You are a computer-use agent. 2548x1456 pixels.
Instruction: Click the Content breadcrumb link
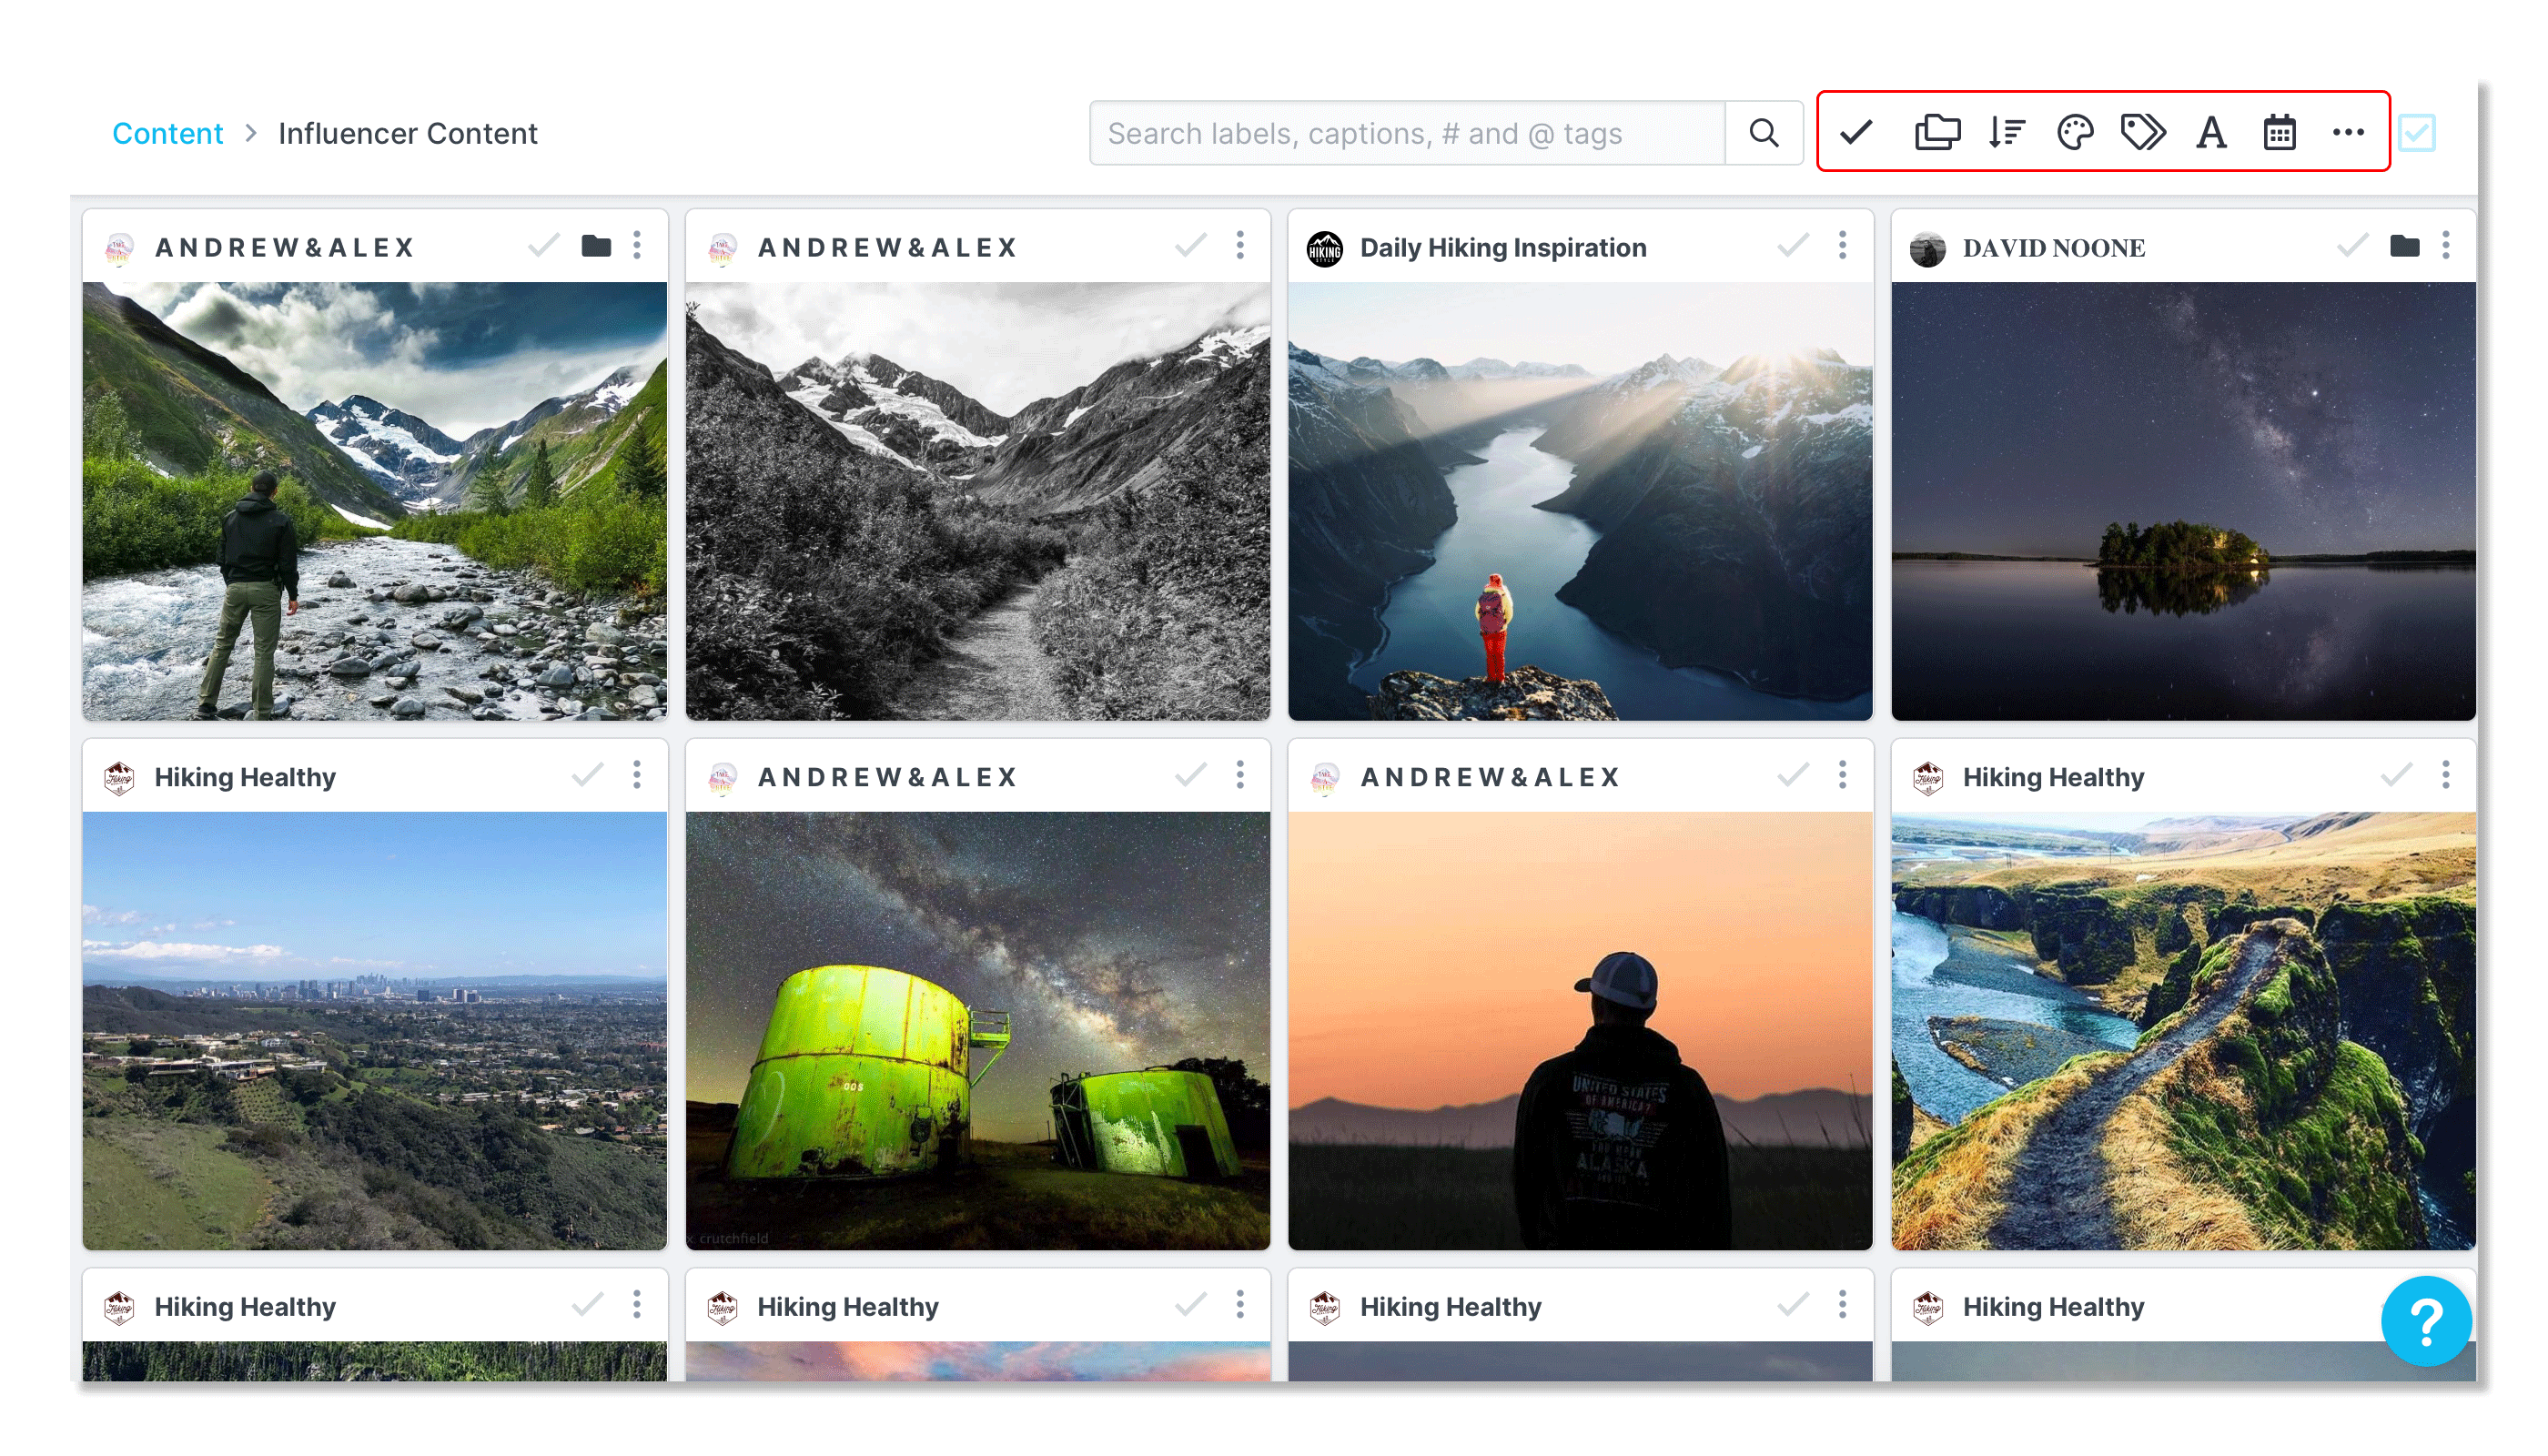coord(167,133)
